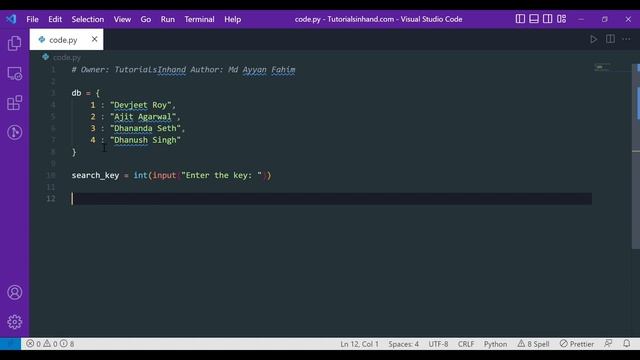Split the editor to the right

pos(610,39)
